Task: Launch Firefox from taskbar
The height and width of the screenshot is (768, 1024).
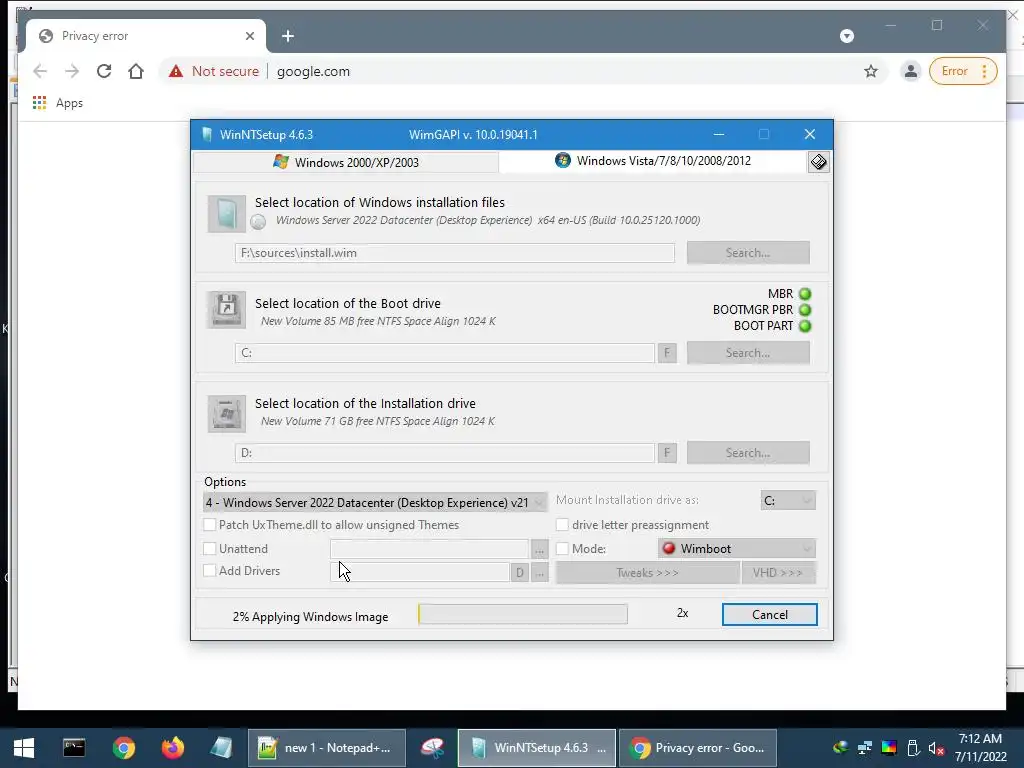Action: 173,748
